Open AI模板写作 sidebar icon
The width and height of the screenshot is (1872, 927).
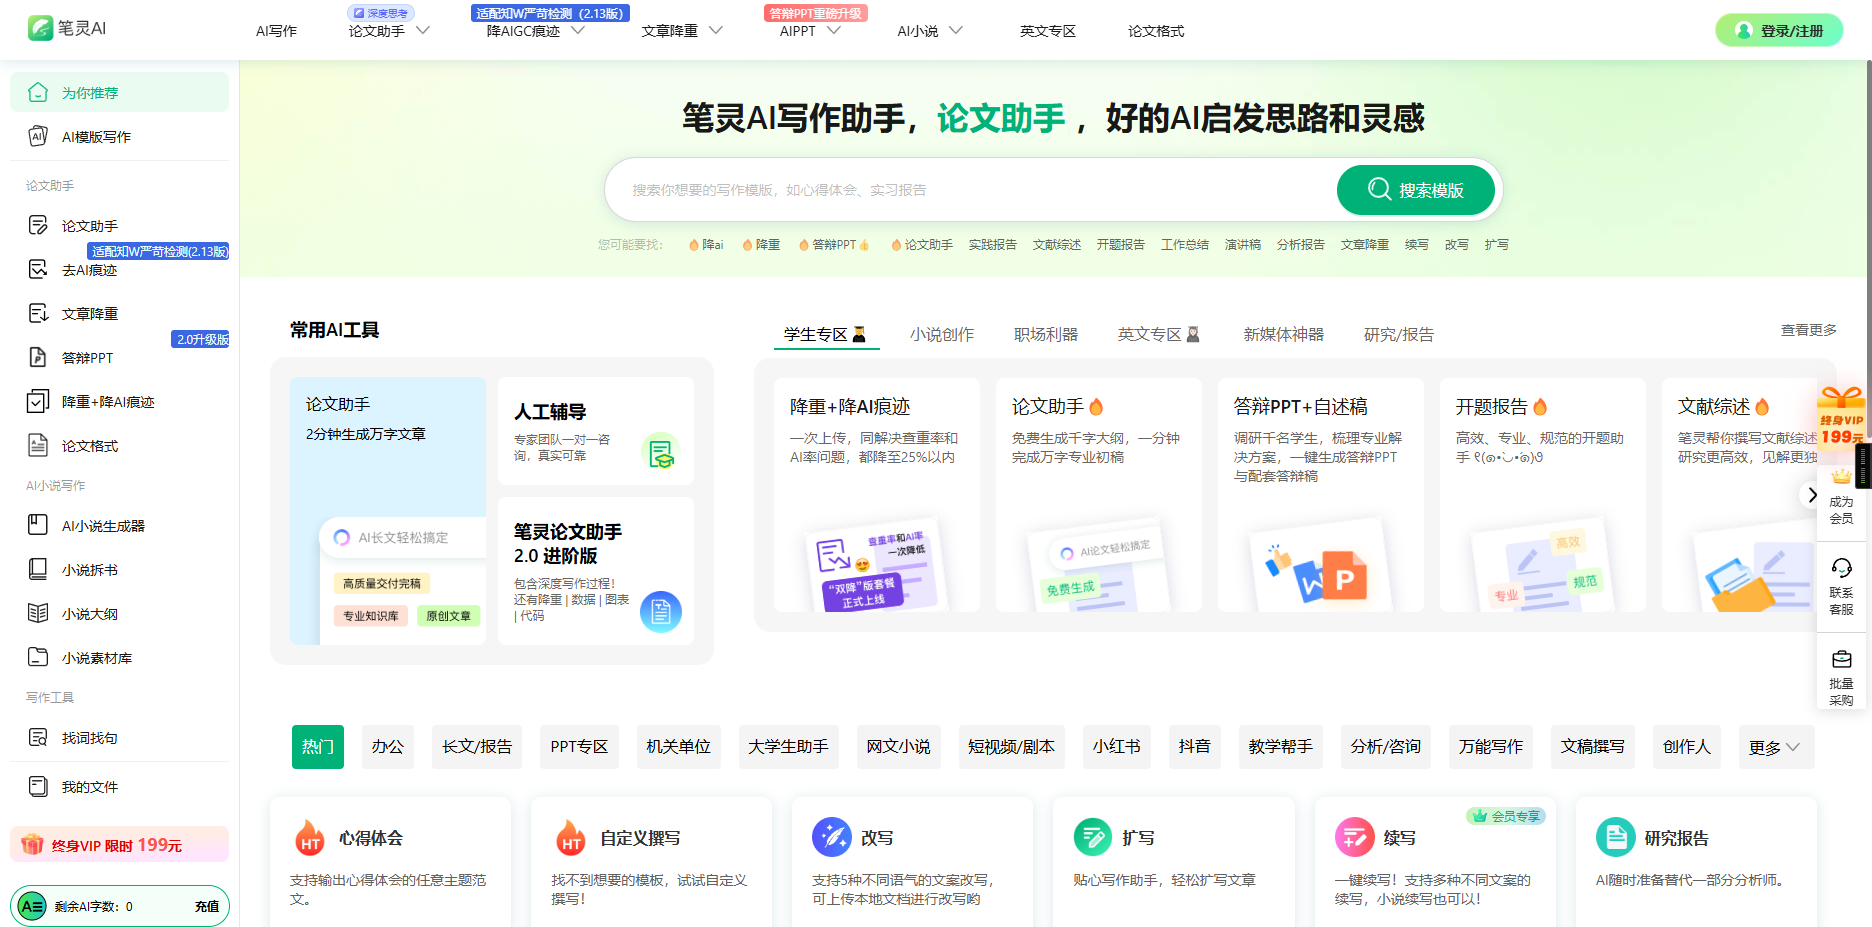[x=38, y=136]
